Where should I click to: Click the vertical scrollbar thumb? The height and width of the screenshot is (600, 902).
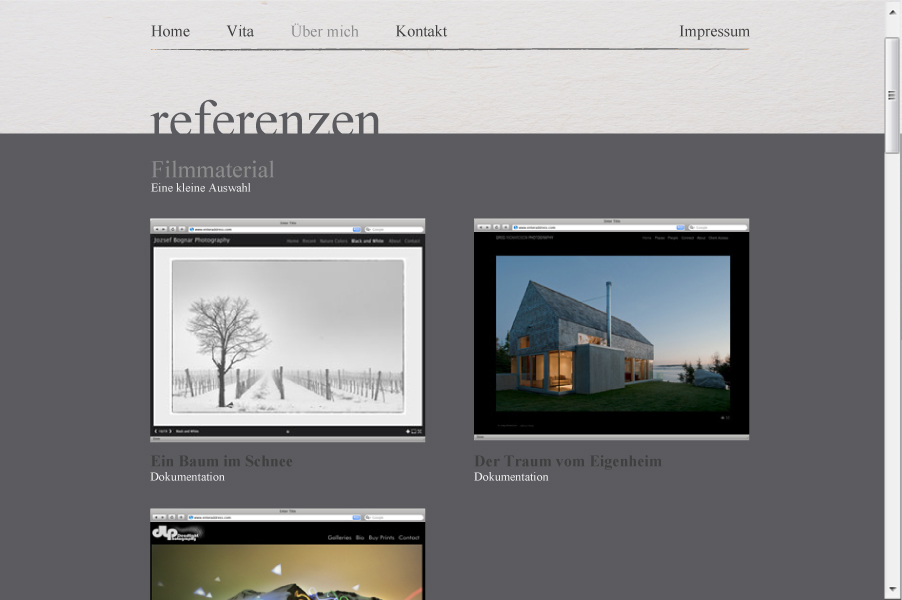click(x=892, y=95)
